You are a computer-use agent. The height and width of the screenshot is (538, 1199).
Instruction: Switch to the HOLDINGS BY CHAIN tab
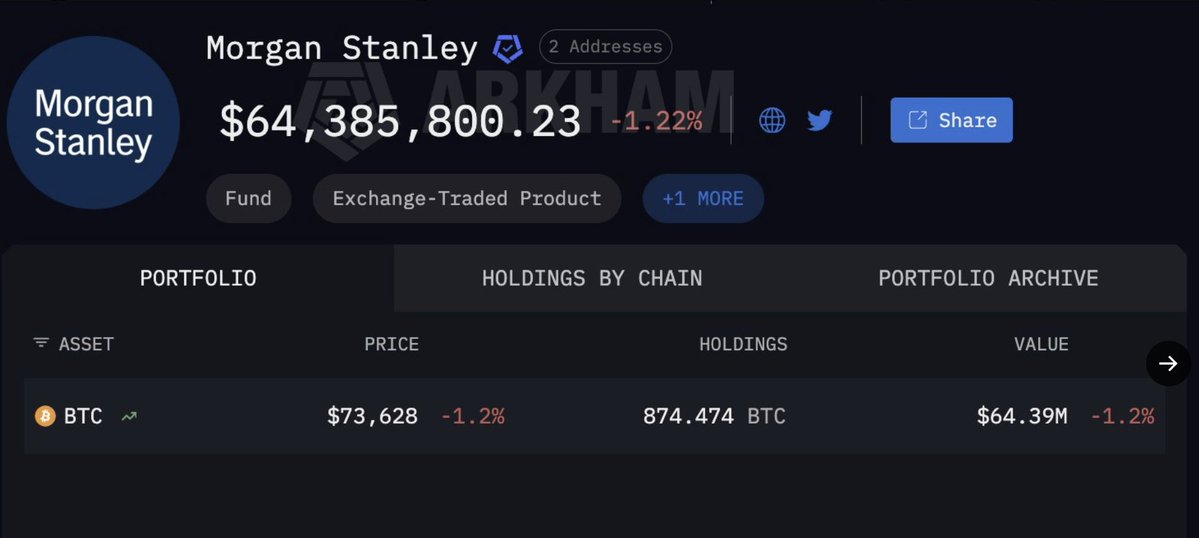click(x=592, y=279)
